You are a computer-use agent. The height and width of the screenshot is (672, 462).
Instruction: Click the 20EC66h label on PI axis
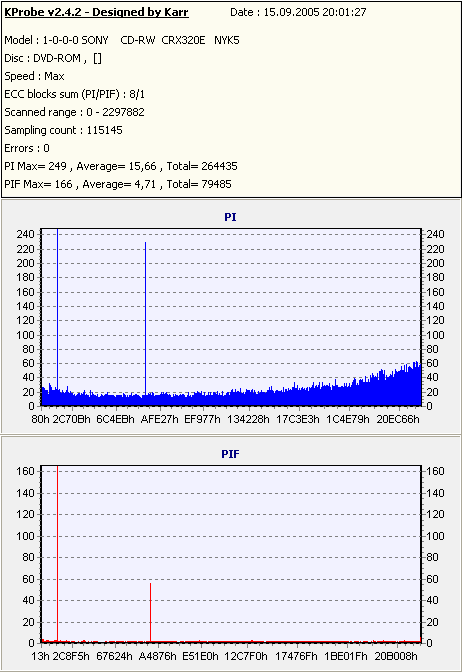[398, 420]
